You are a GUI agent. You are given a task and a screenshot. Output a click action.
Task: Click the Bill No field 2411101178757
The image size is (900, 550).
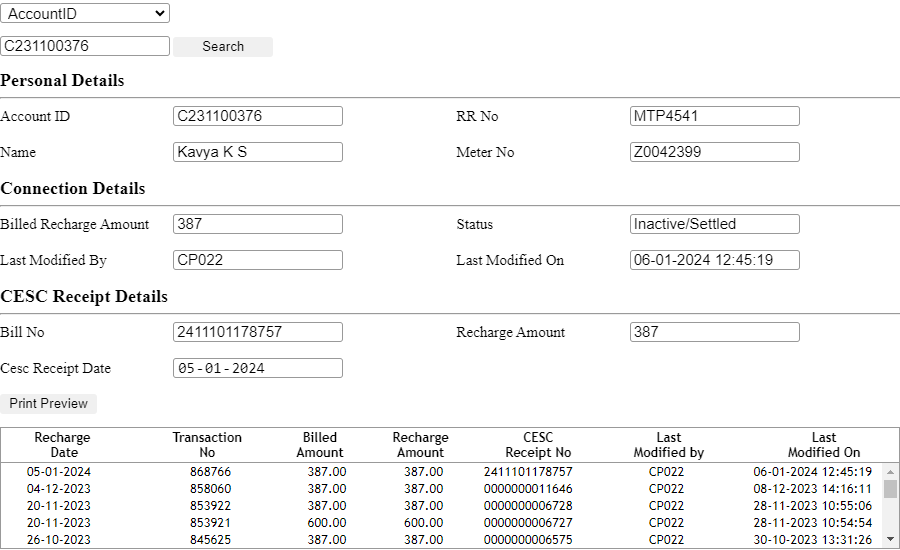point(258,332)
